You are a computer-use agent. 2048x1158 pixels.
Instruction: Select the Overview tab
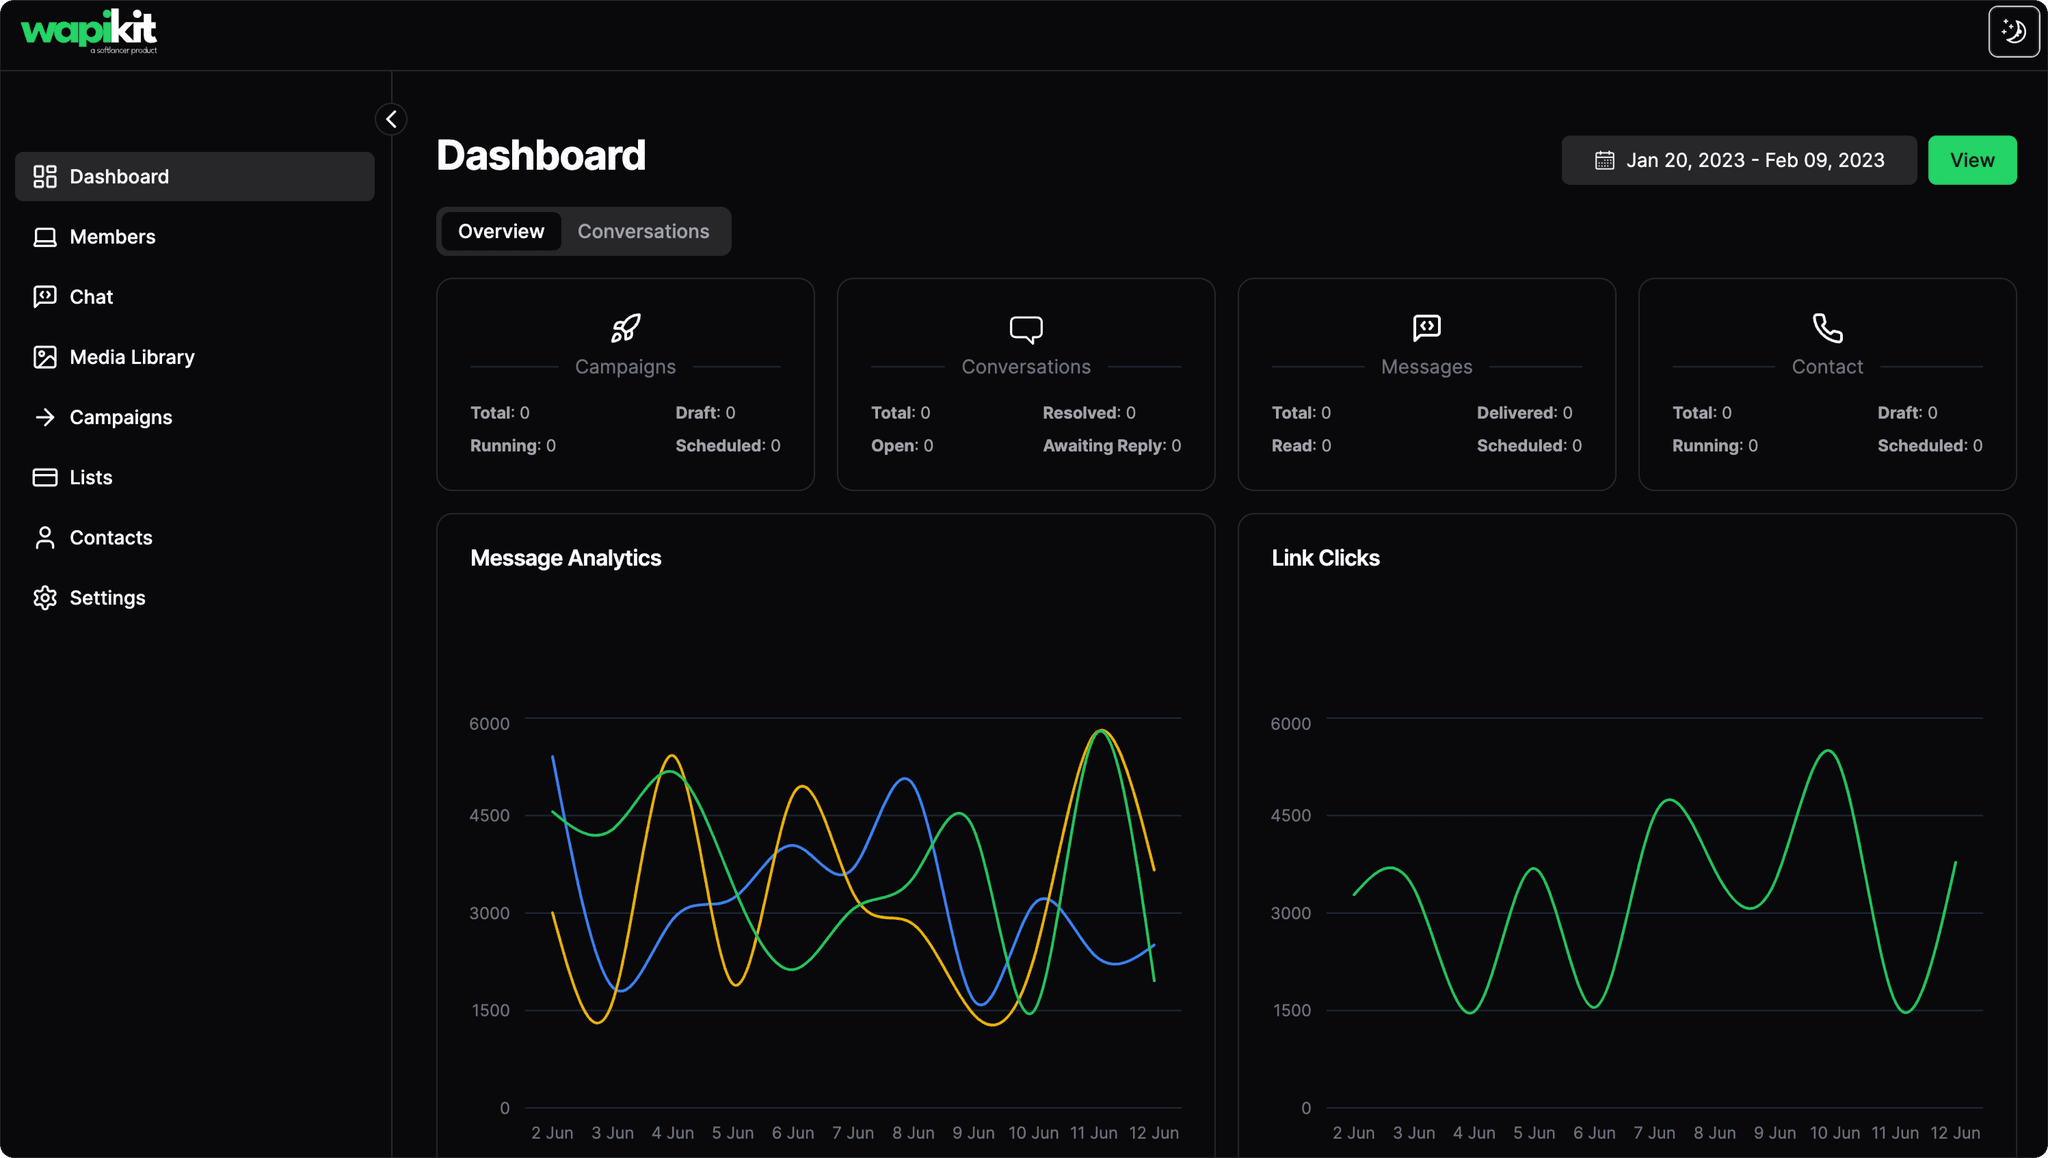[501, 231]
